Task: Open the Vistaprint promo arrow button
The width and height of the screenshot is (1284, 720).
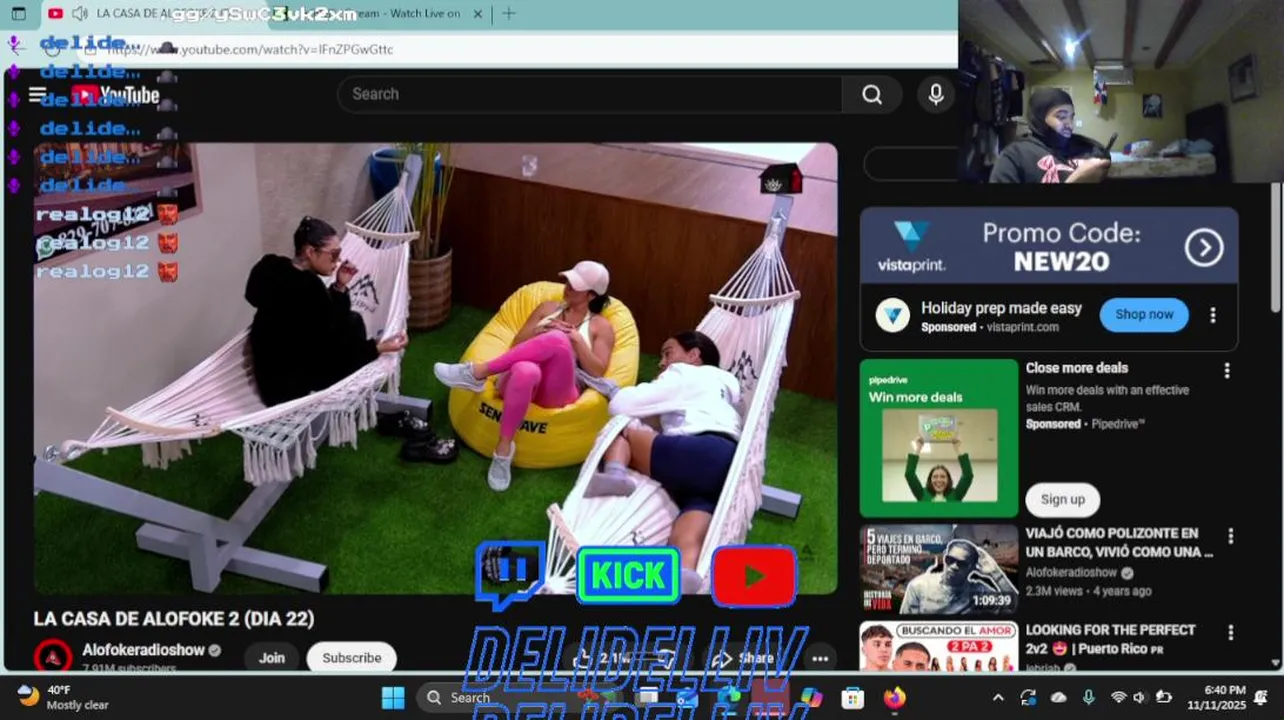Action: (x=1204, y=247)
